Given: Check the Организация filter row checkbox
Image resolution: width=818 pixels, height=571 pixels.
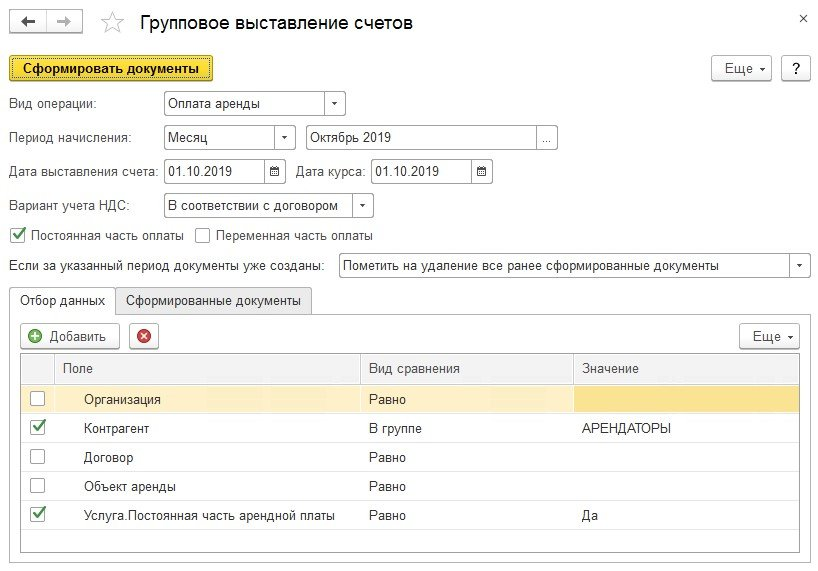Looking at the screenshot, I should [38, 399].
